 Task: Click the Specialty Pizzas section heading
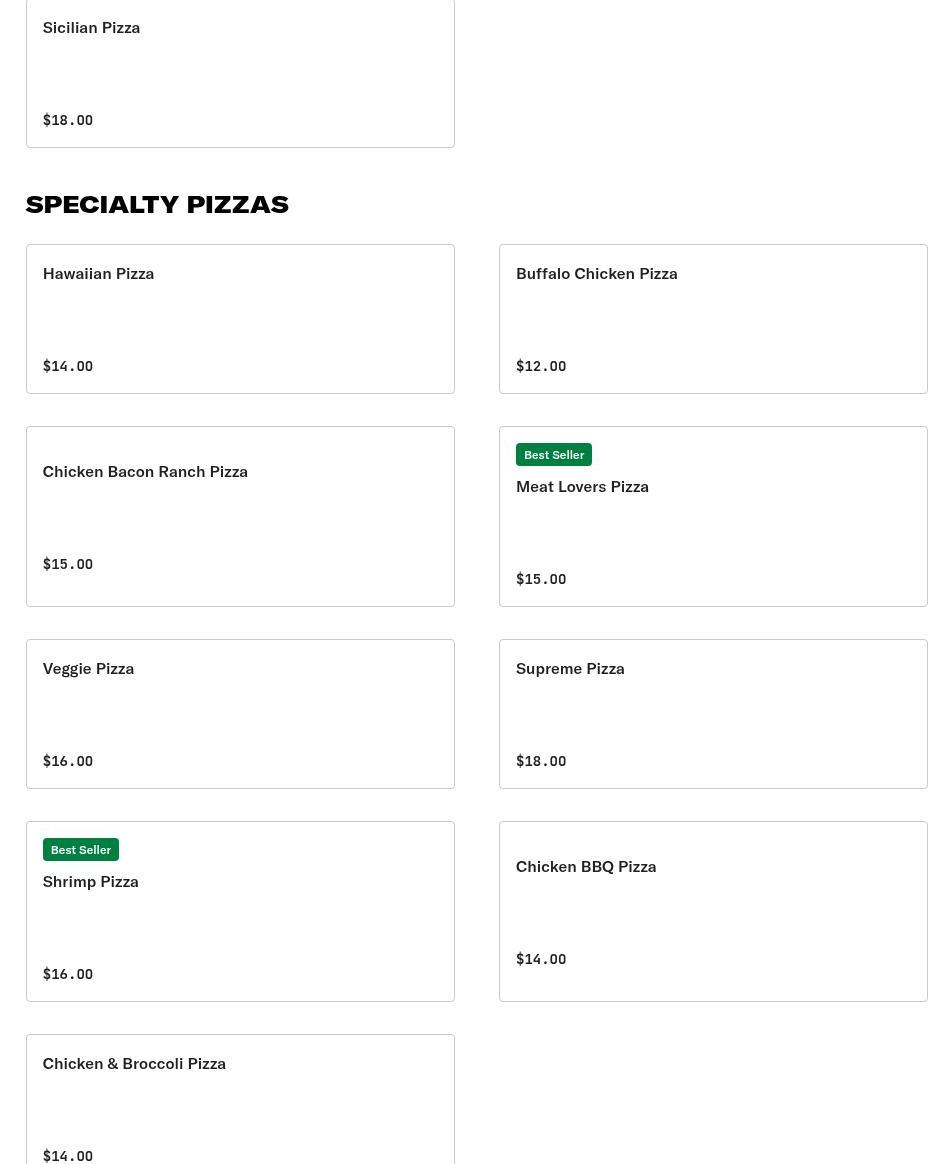pos(157,204)
